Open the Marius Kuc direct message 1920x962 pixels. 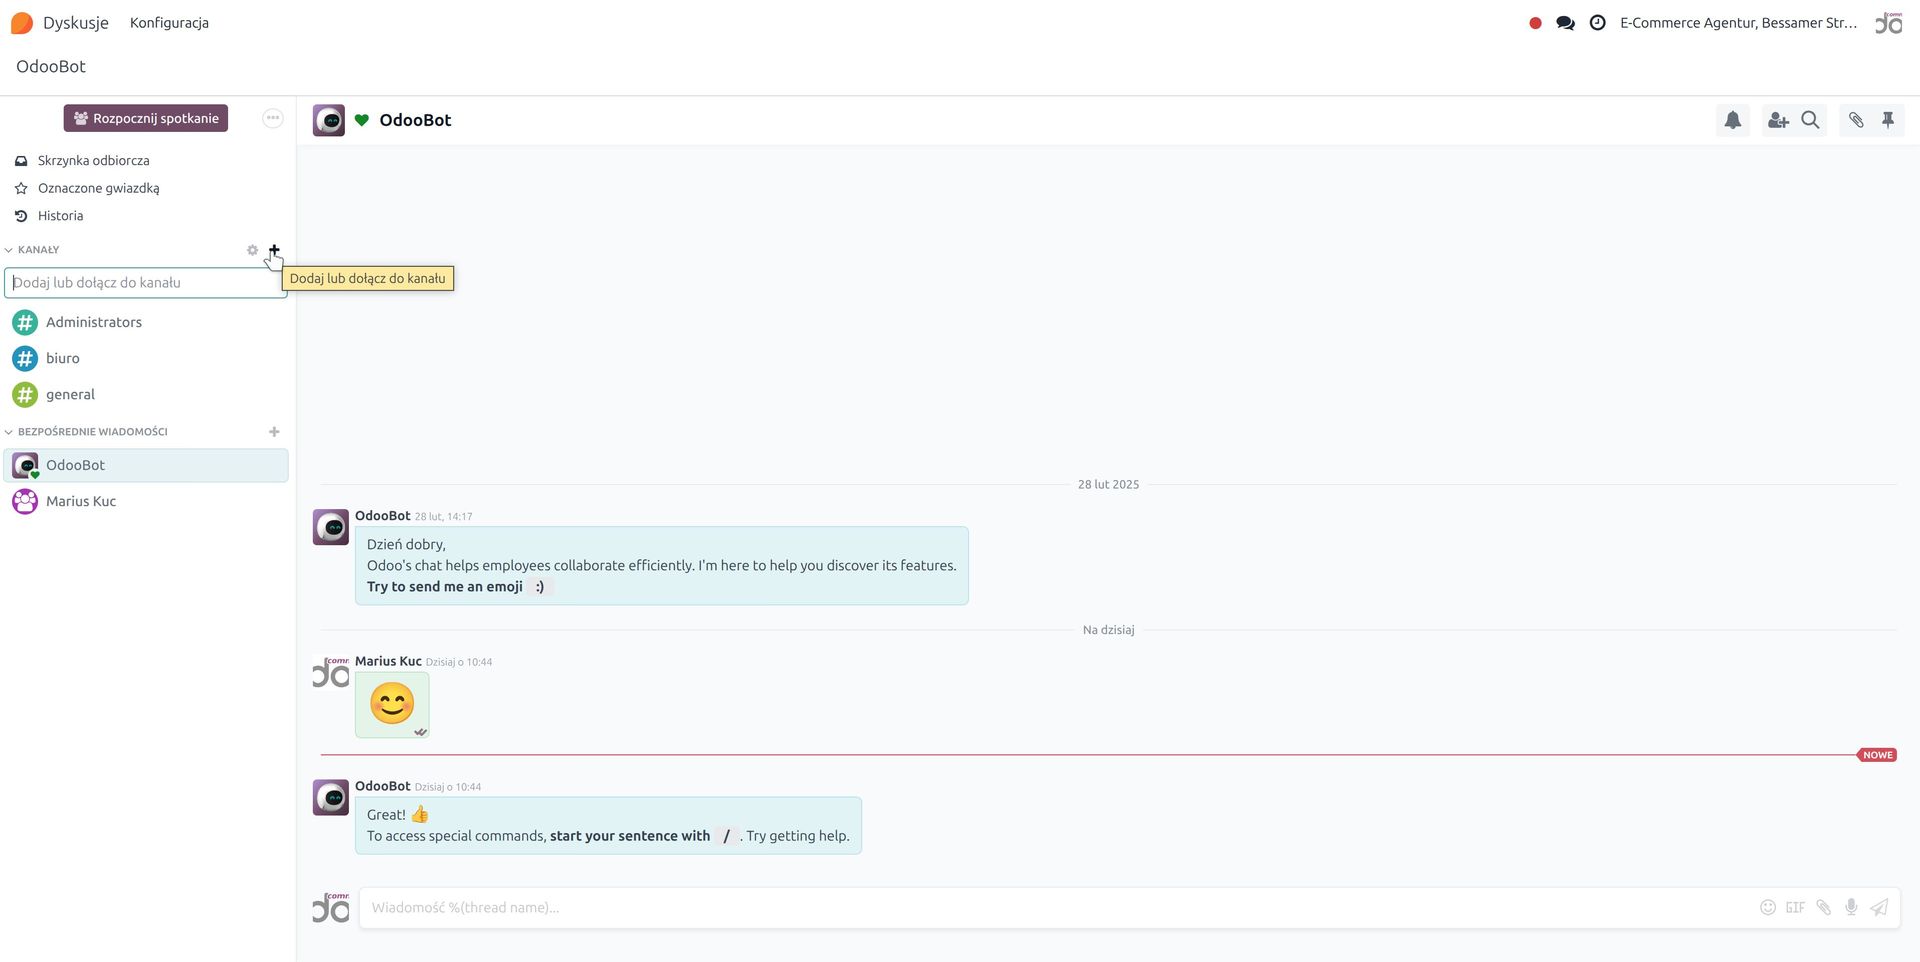146,501
